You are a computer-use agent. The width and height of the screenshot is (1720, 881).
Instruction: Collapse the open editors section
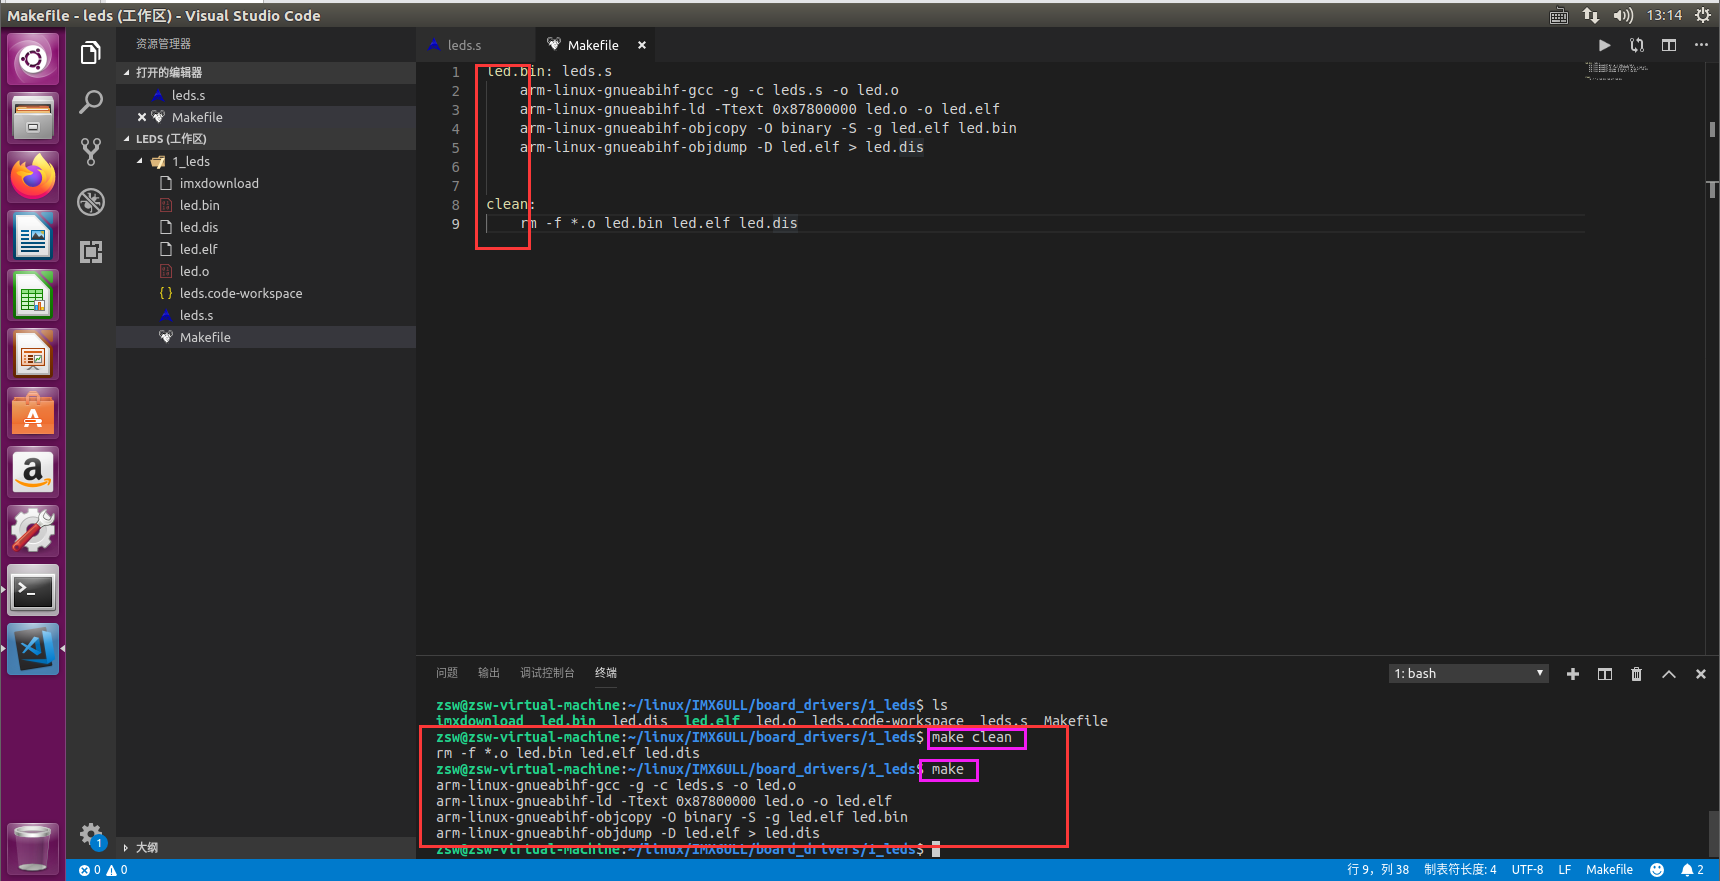[x=266, y=73]
